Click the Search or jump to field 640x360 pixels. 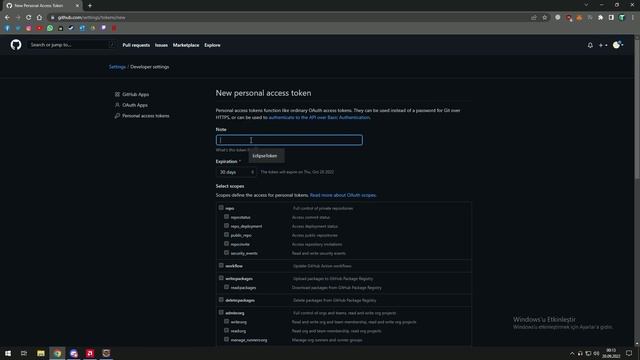click(x=71, y=45)
